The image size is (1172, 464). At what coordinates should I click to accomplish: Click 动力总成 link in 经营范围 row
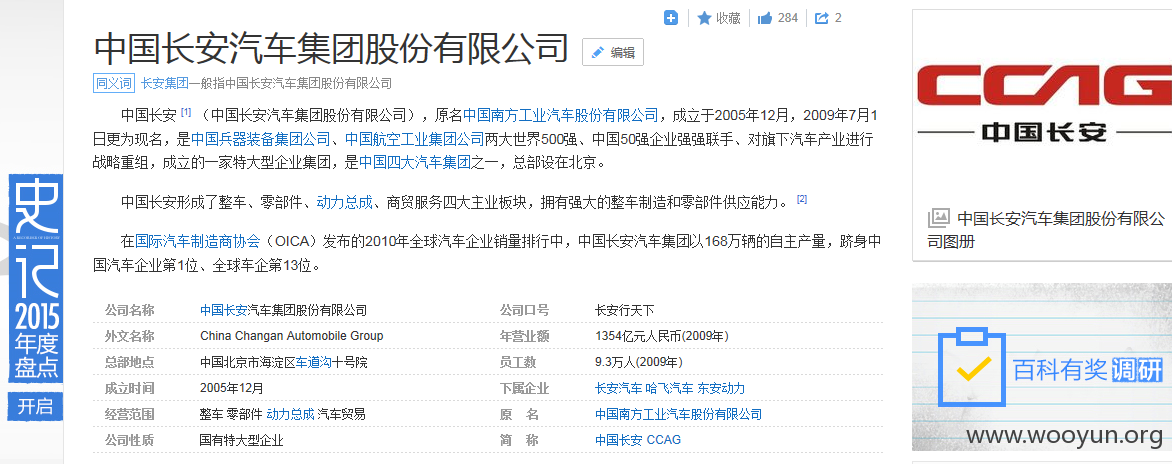pos(290,414)
